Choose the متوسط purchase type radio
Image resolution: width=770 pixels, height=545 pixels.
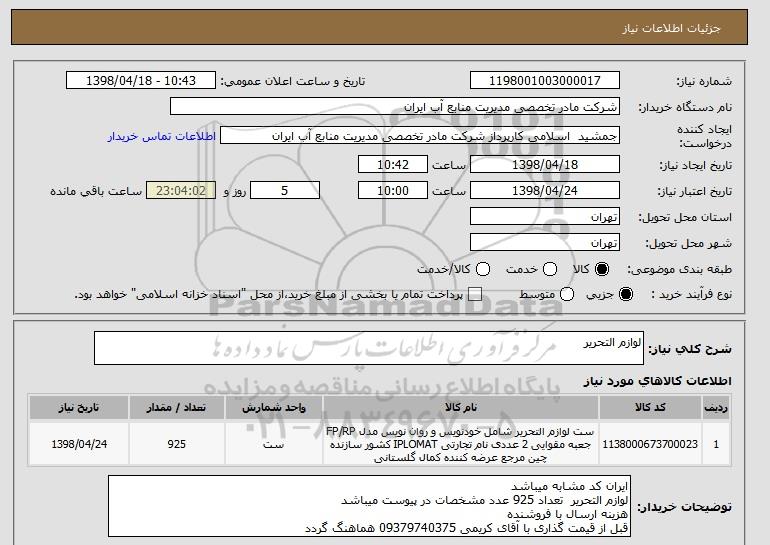(567, 294)
